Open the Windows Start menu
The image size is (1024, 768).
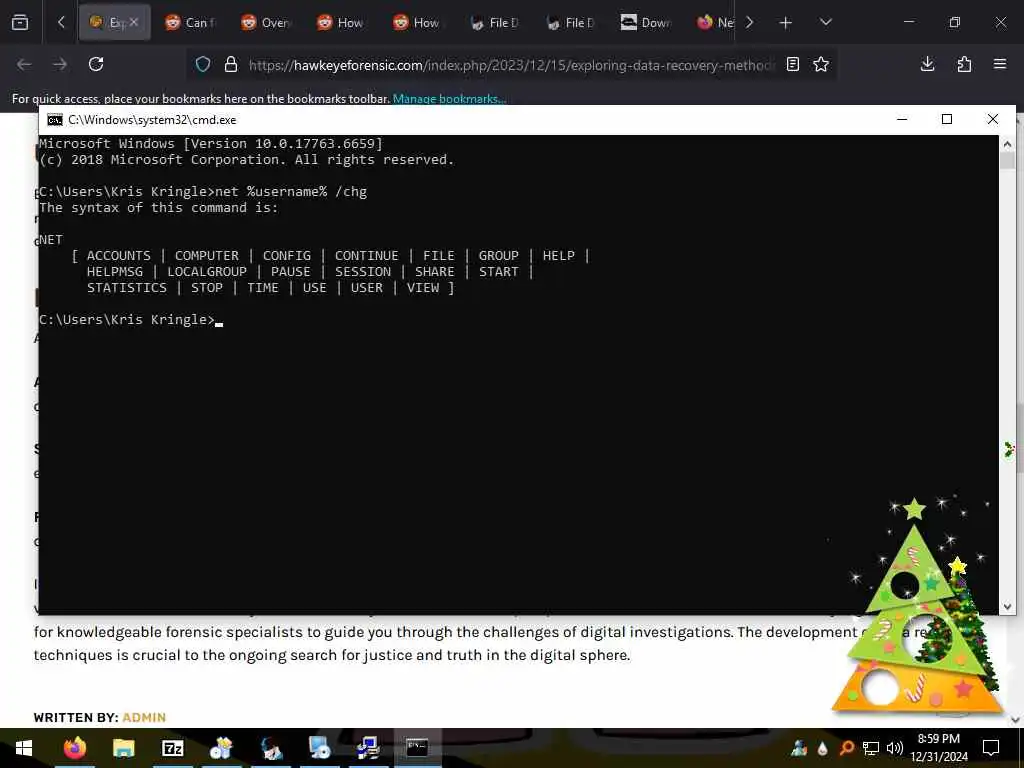click(x=24, y=748)
